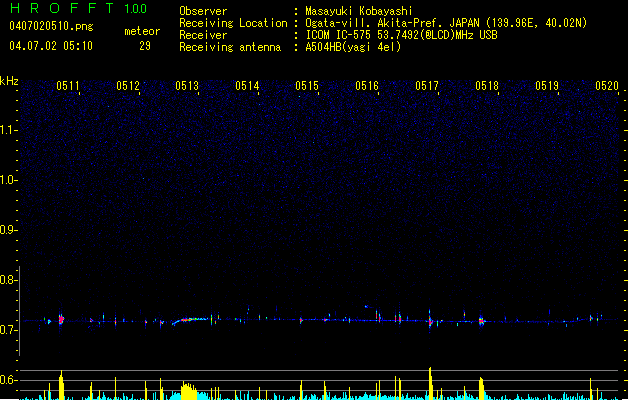Click the A504HB(yagi 4el) antenna text
The height and width of the screenshot is (400, 629).
(353, 47)
